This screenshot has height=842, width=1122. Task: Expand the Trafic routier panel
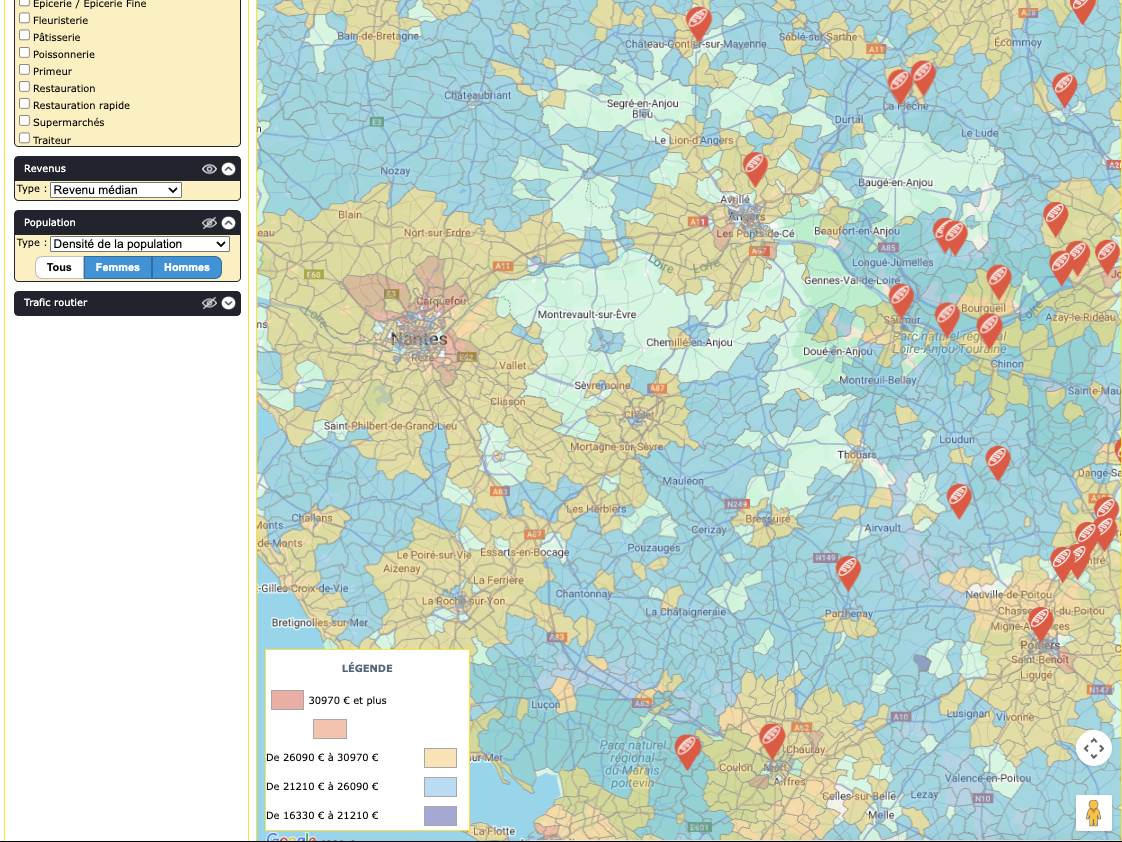click(x=228, y=303)
